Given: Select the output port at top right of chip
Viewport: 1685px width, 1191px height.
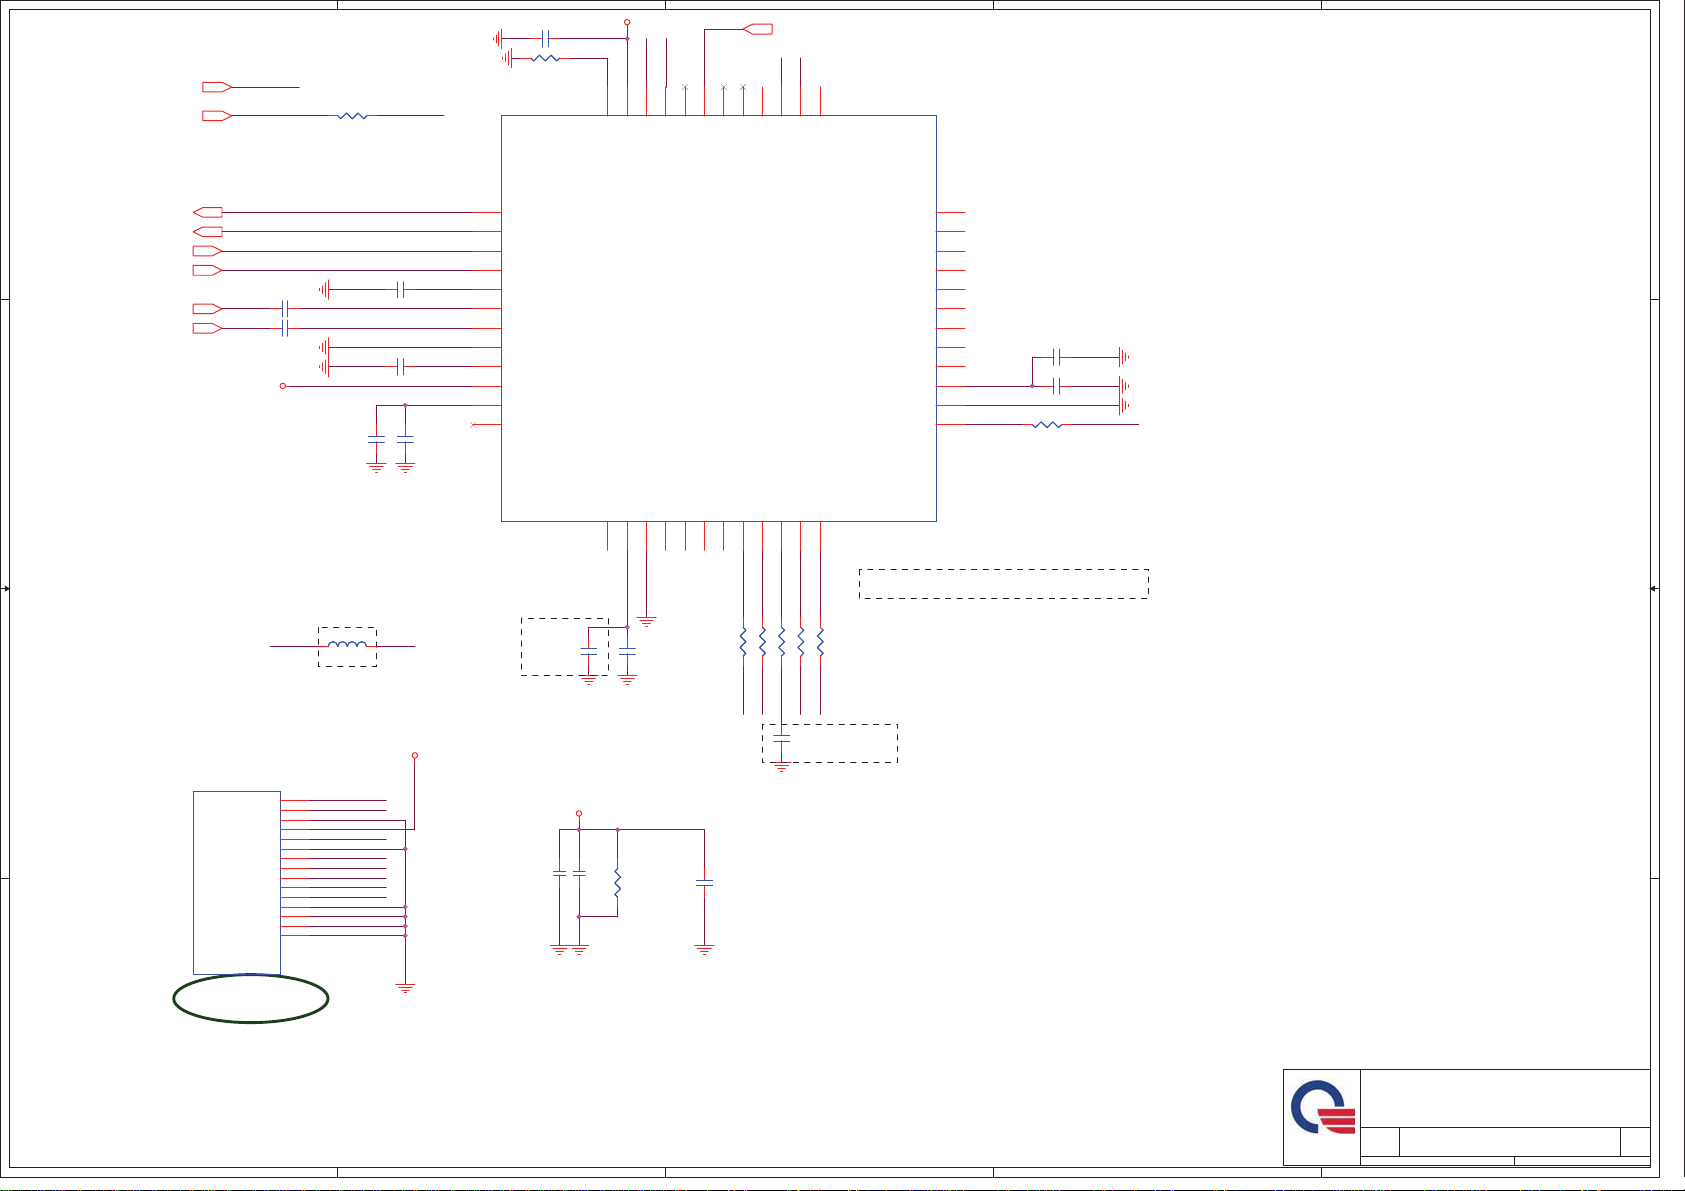Looking at the screenshot, I should tap(759, 29).
